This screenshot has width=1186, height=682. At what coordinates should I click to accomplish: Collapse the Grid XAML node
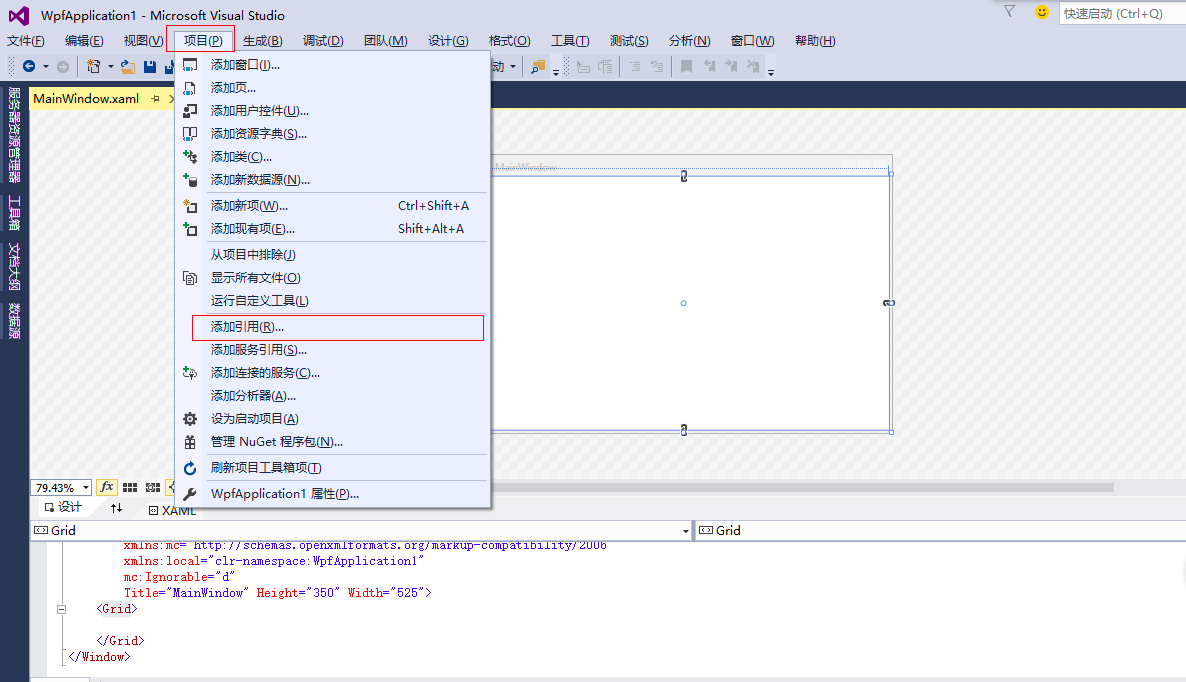point(62,609)
